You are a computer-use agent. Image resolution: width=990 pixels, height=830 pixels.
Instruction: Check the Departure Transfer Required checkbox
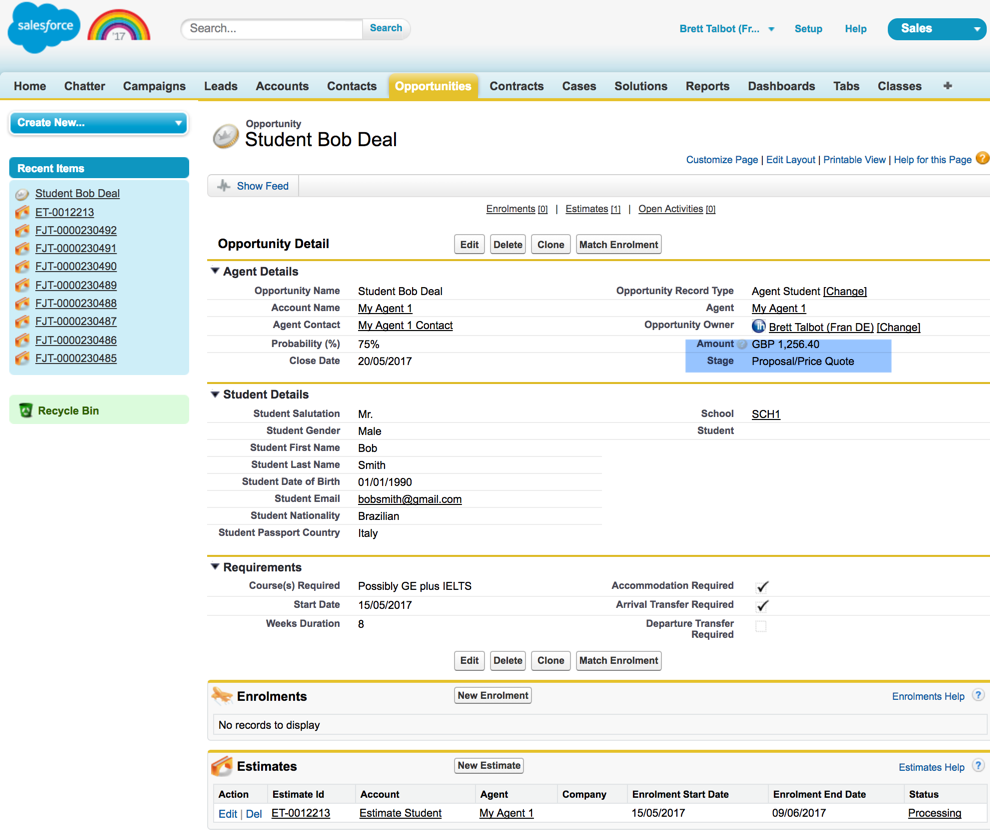pyautogui.click(x=761, y=627)
